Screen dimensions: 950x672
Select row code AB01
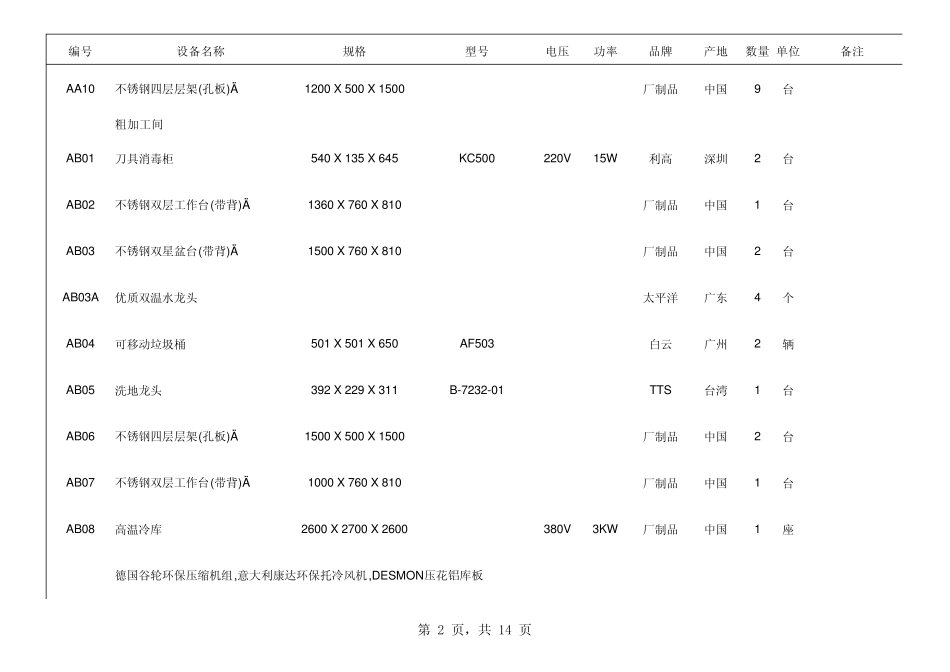pos(81,159)
